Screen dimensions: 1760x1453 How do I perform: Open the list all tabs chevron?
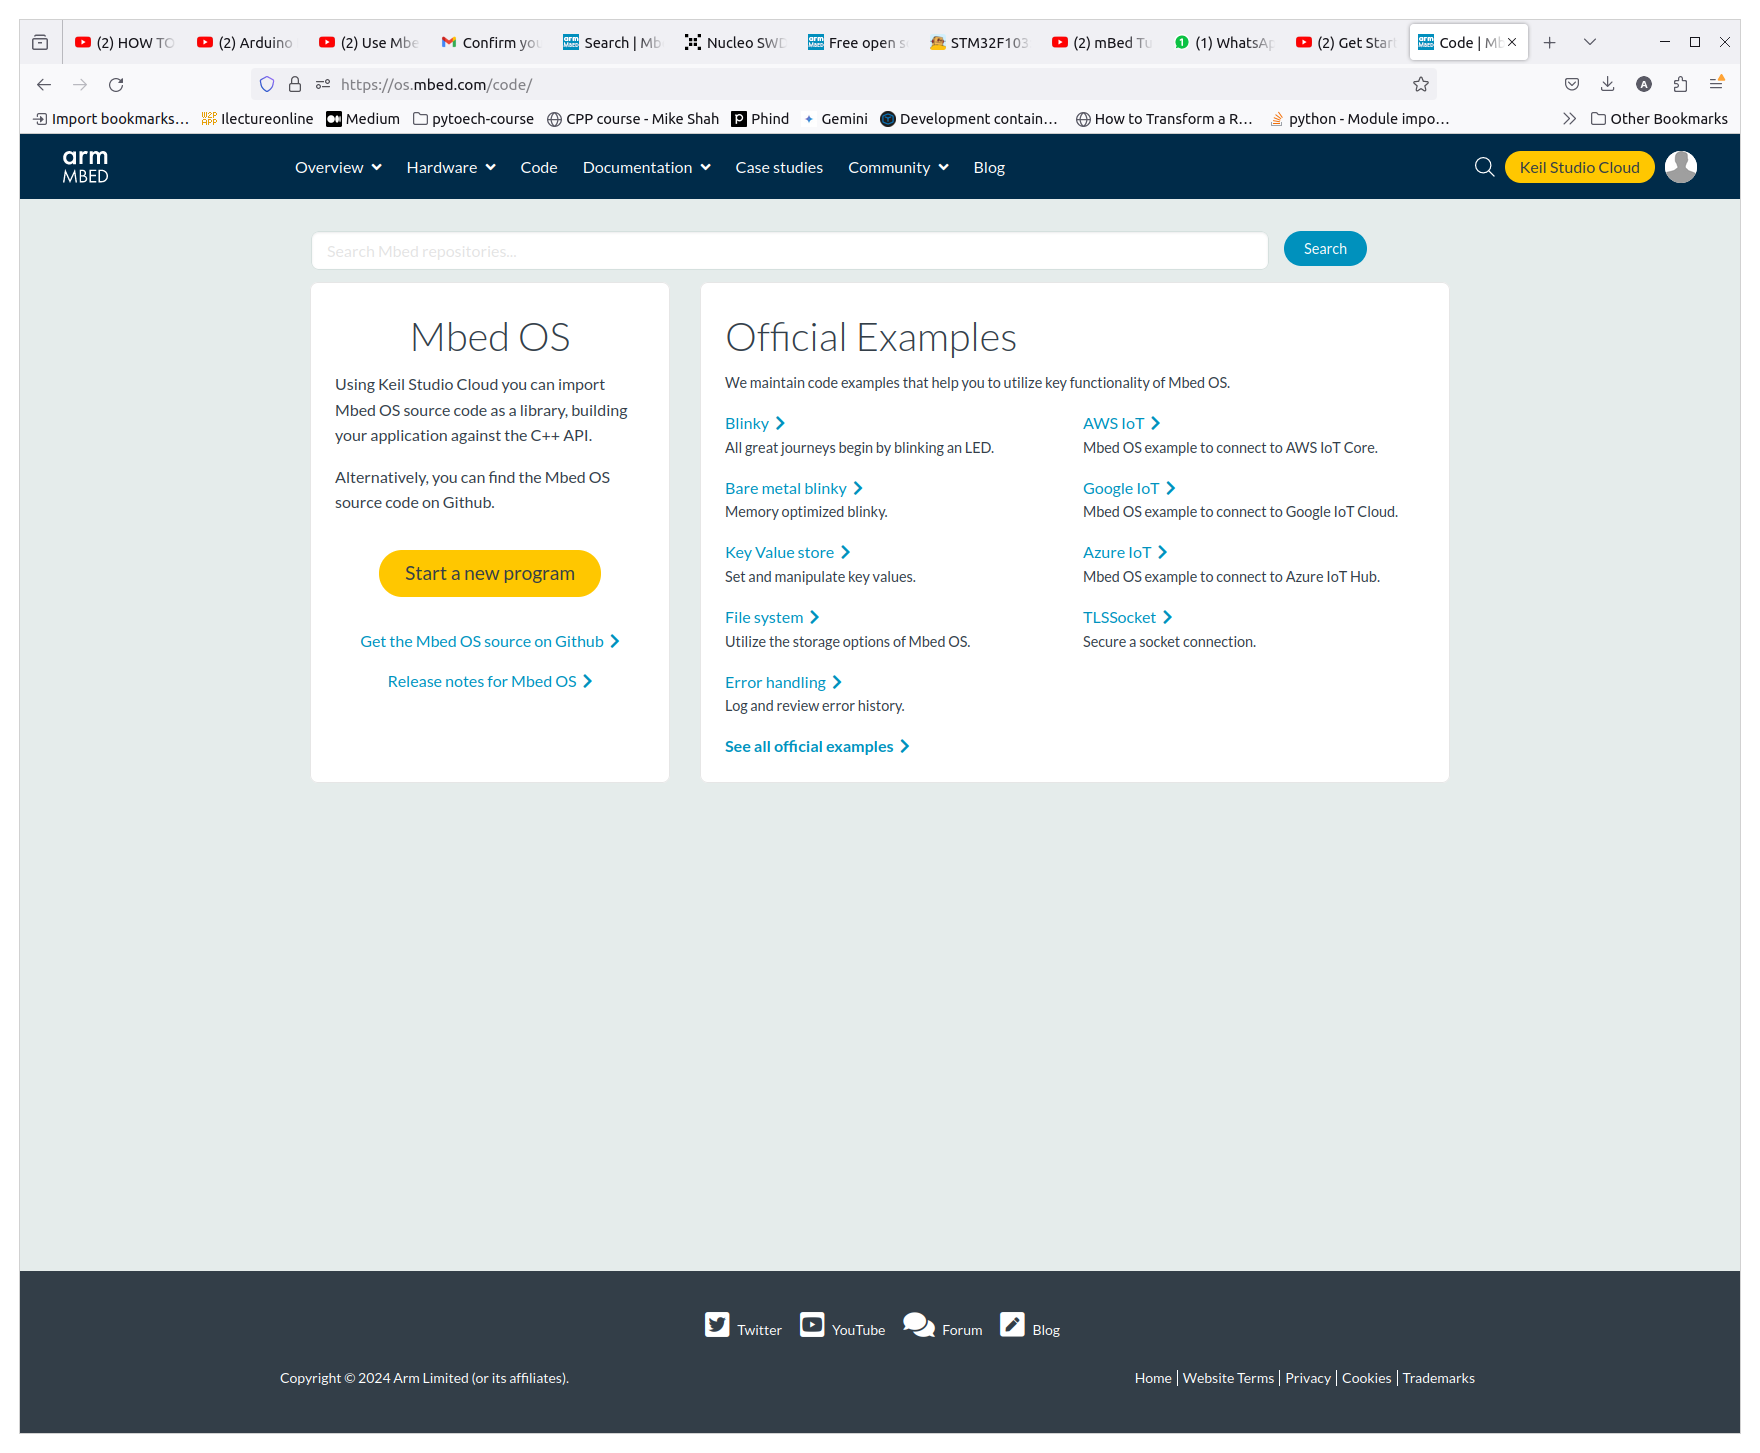1589,42
